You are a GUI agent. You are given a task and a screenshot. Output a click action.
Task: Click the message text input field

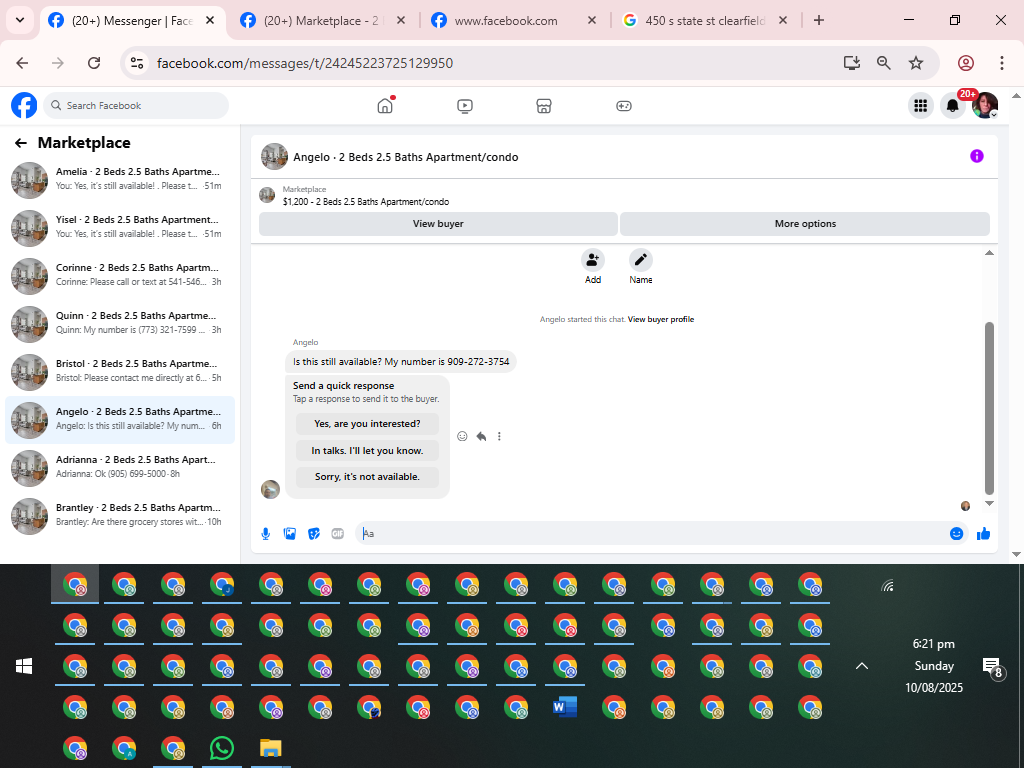pos(653,534)
